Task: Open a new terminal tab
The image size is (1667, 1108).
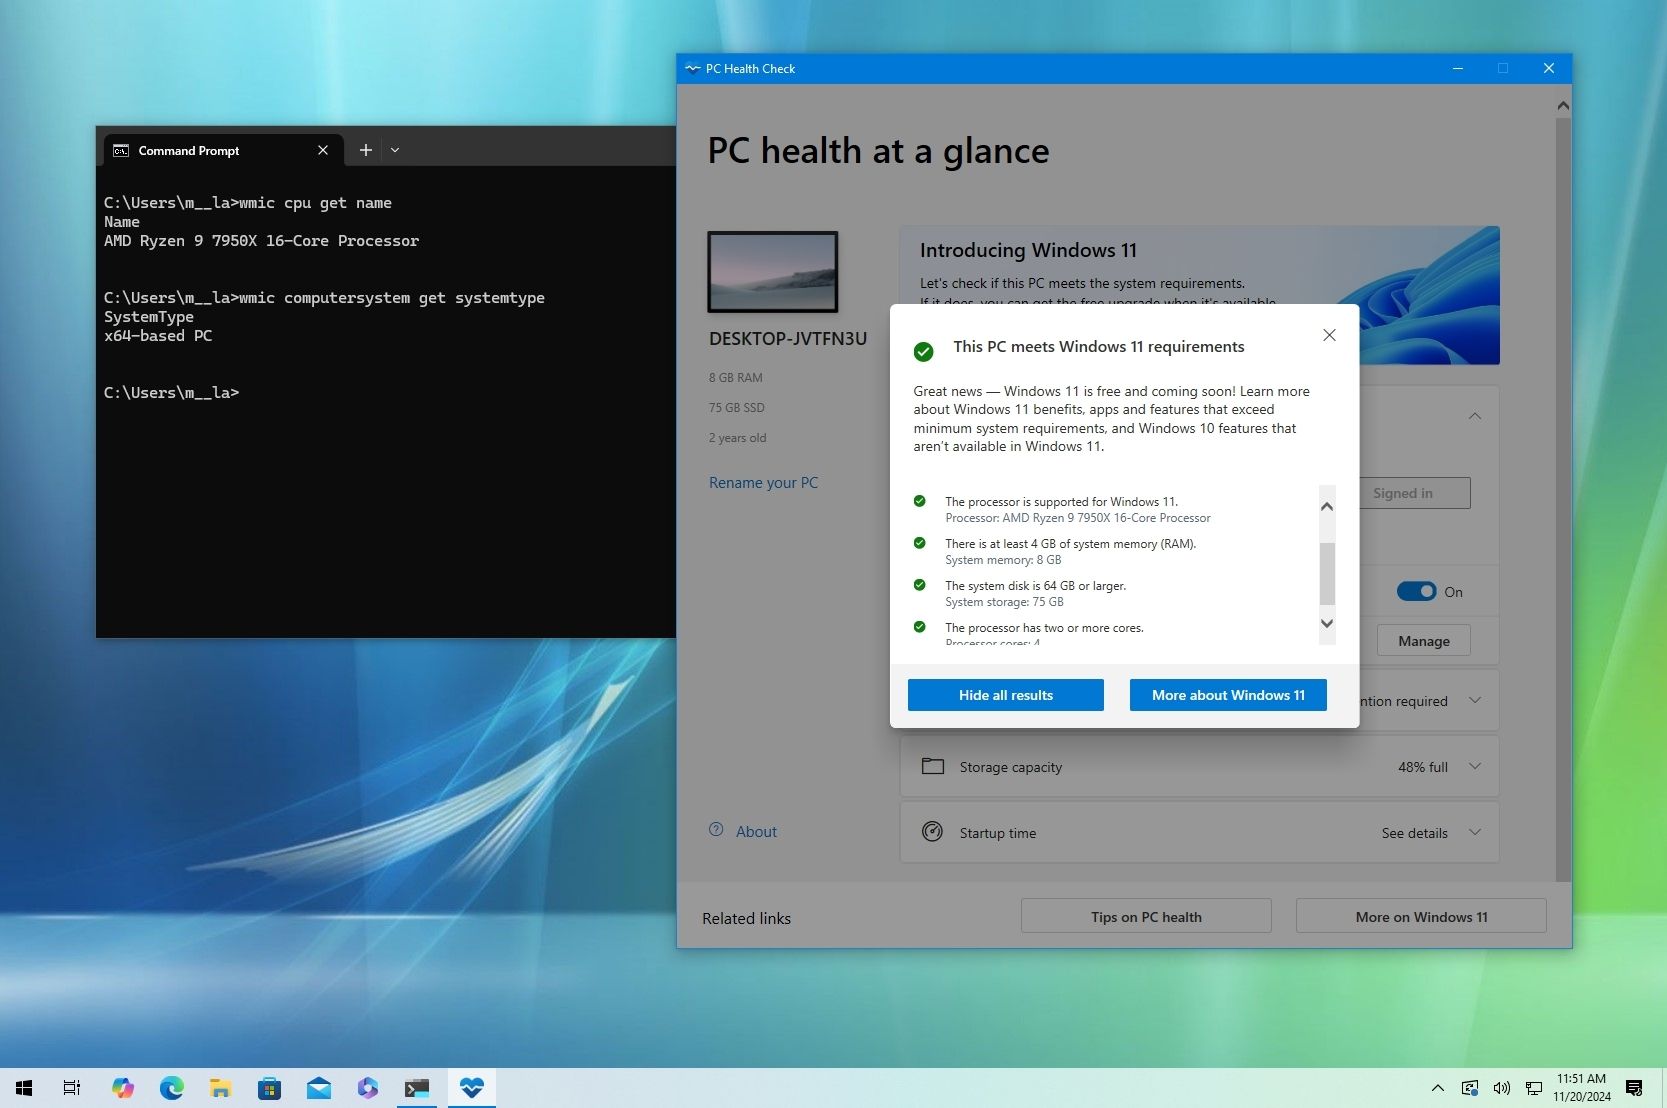Action: pyautogui.click(x=365, y=149)
